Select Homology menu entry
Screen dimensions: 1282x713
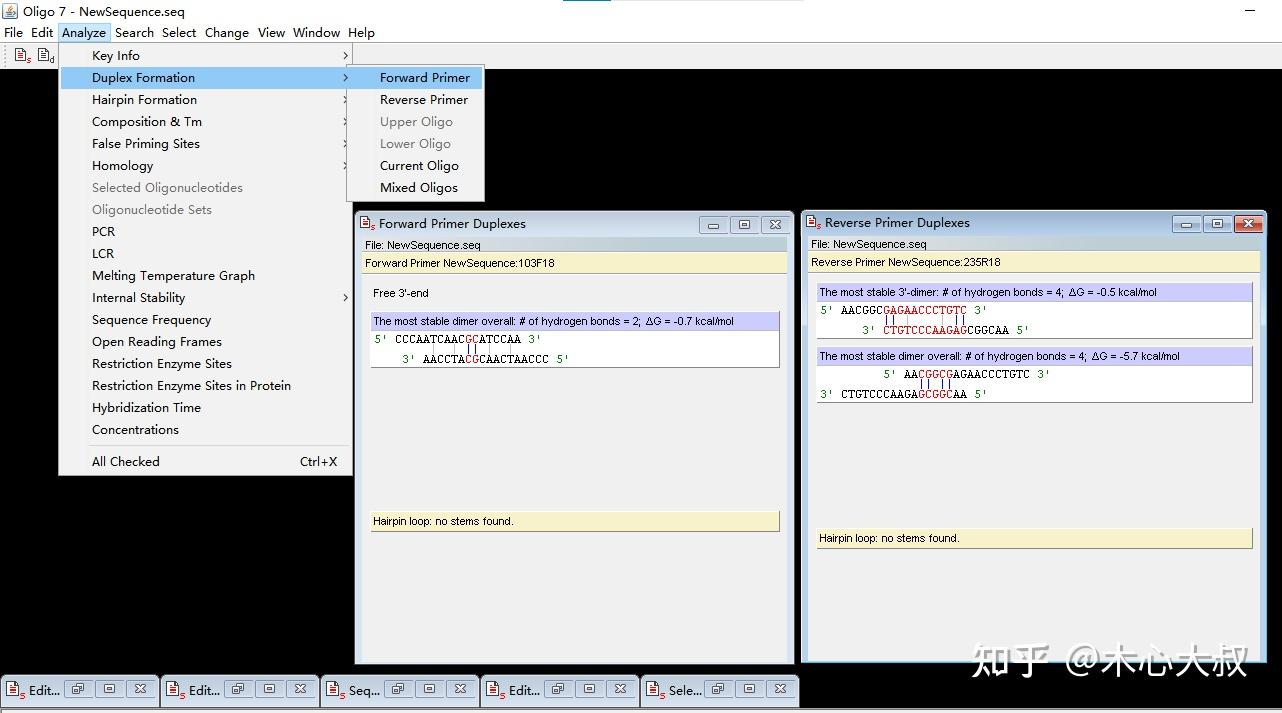[205, 166]
